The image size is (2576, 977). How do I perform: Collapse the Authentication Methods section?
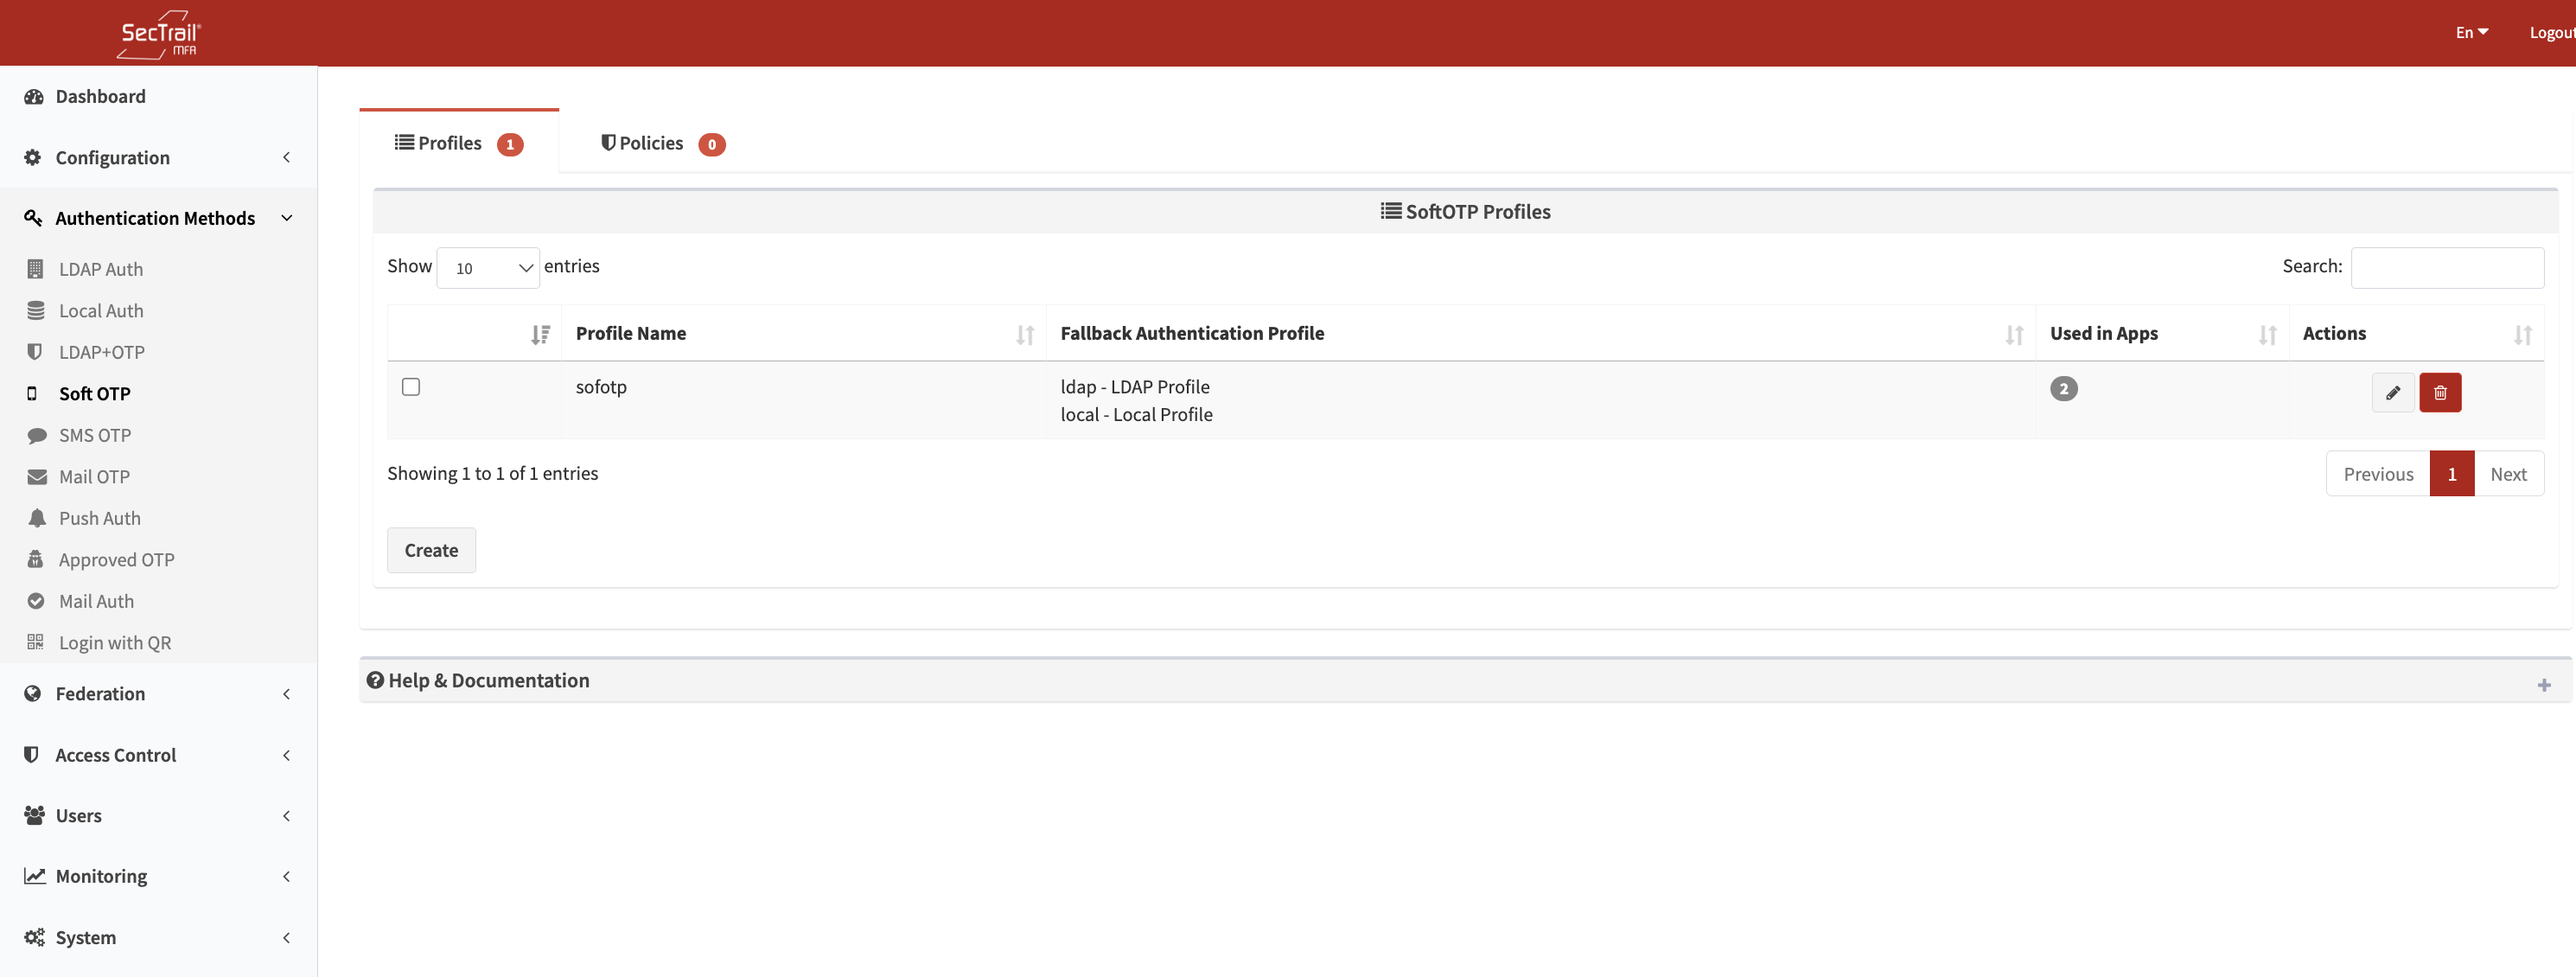pos(155,218)
